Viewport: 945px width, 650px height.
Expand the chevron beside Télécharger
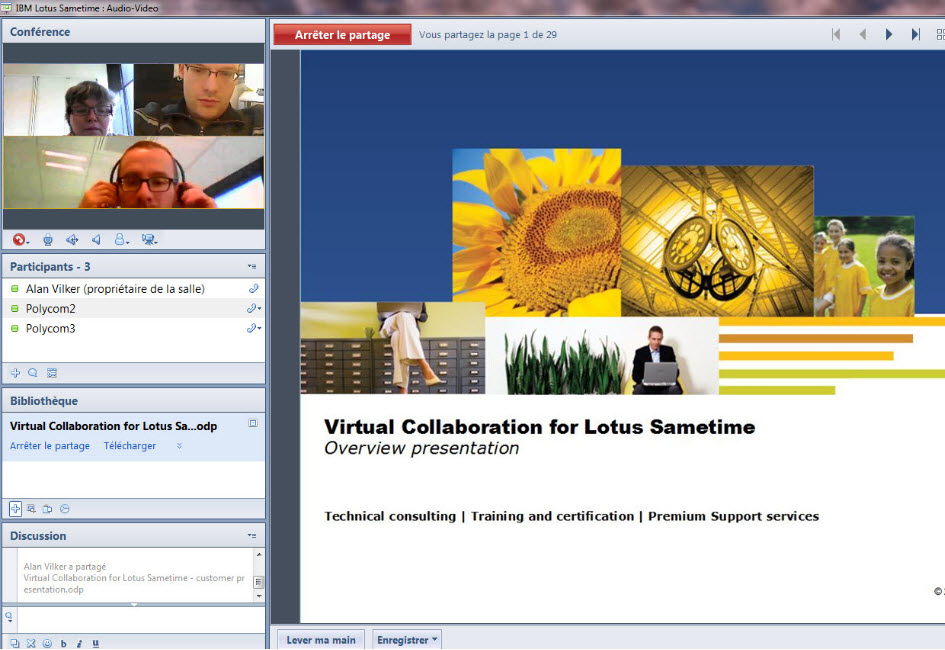pos(179,446)
